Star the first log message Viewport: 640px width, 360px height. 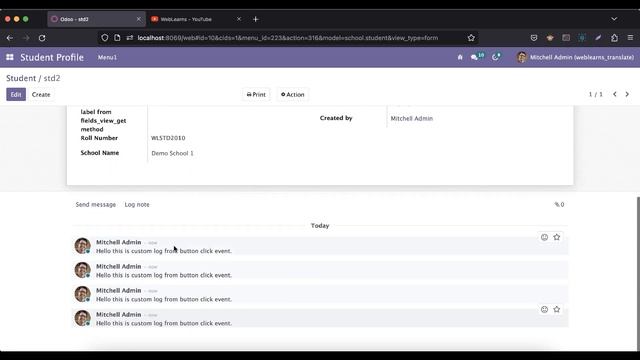click(x=556, y=237)
